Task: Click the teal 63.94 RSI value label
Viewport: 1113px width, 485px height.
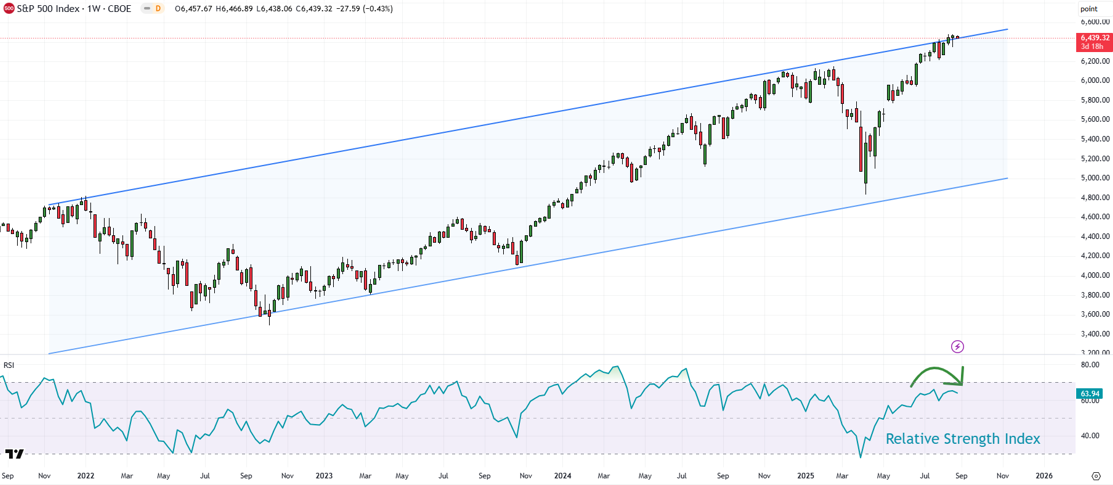Action: coord(1089,393)
